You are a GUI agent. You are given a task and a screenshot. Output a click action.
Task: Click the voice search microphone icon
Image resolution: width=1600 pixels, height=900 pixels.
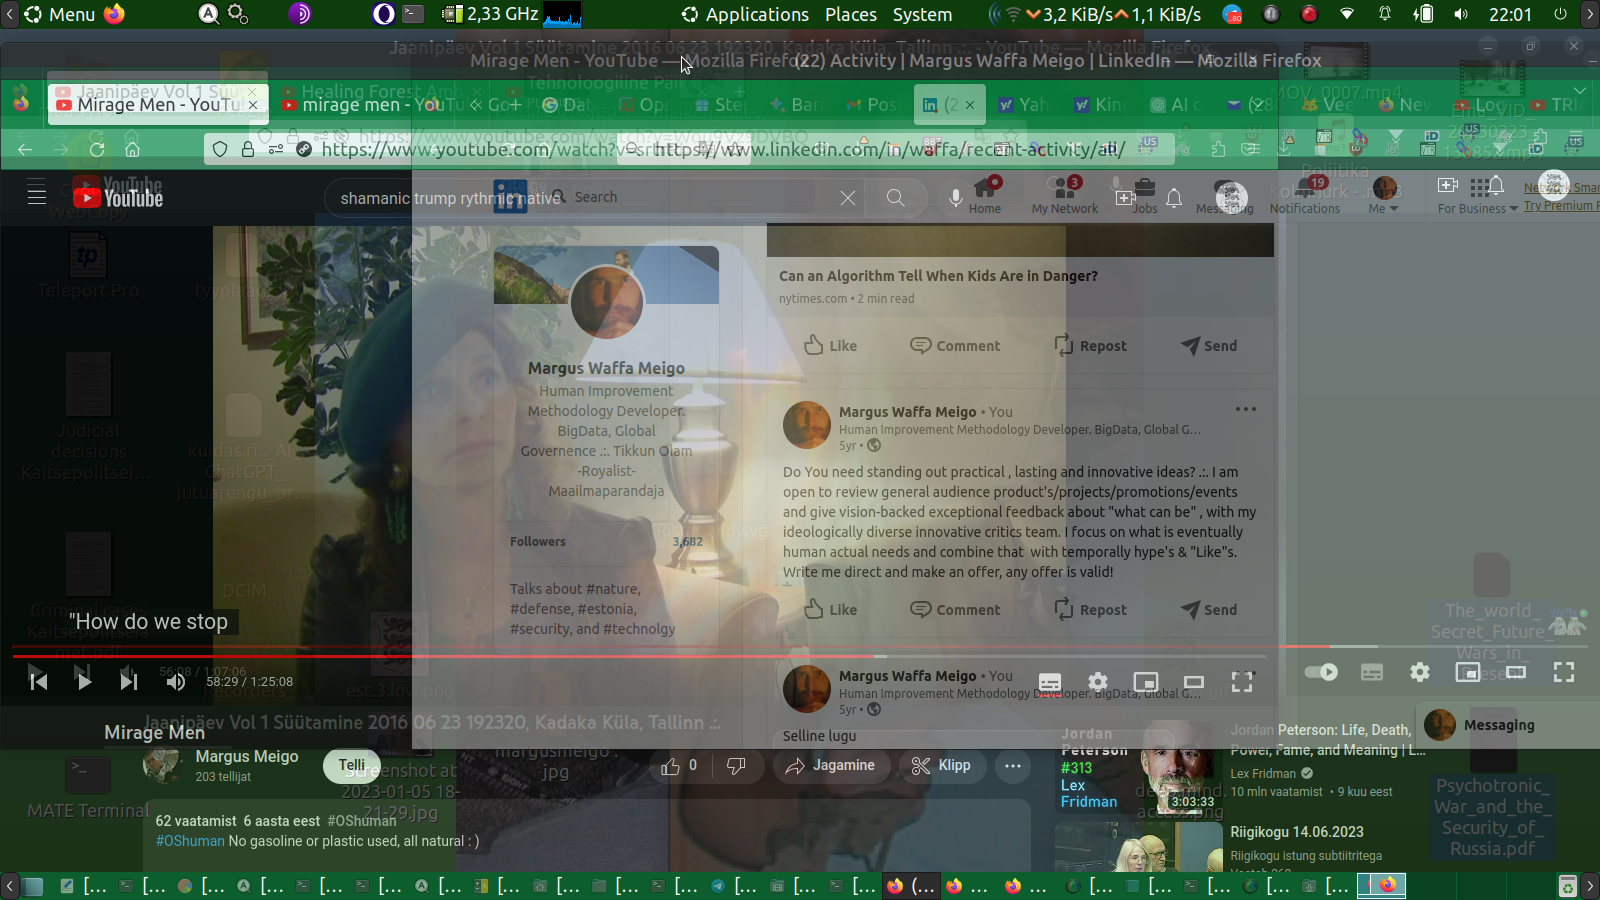coord(955,198)
